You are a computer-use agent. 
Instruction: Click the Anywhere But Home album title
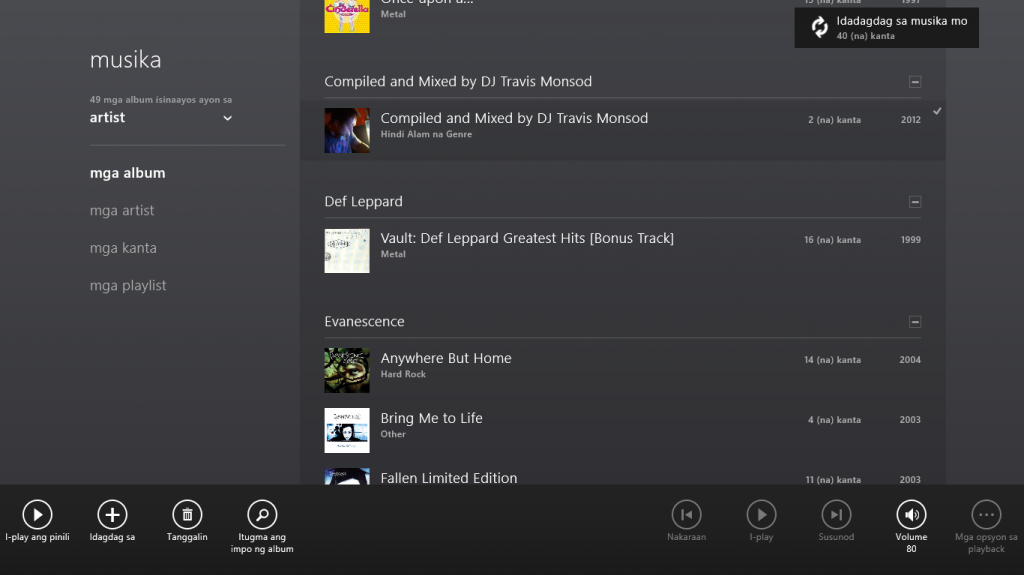pos(446,358)
